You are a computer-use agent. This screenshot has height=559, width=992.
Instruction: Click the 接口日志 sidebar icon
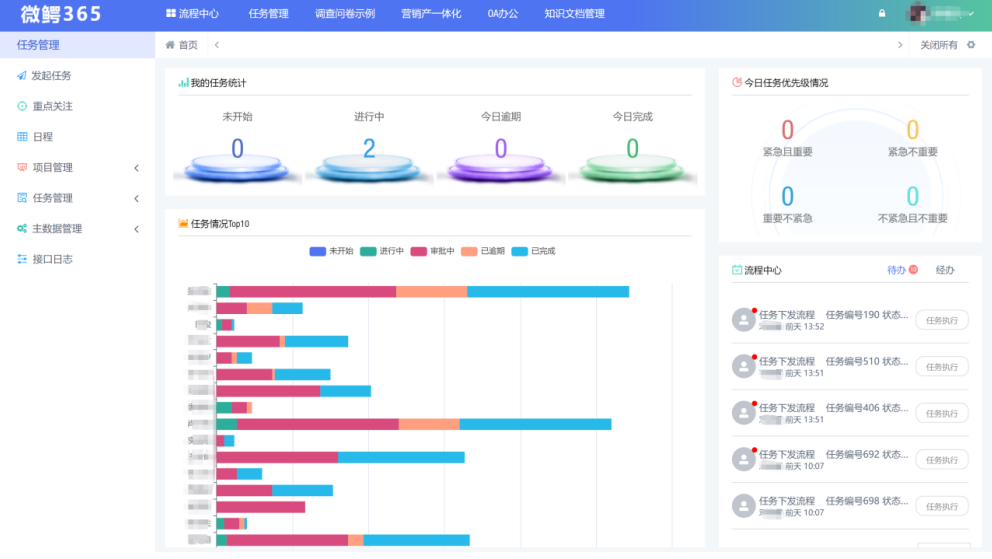[x=22, y=259]
